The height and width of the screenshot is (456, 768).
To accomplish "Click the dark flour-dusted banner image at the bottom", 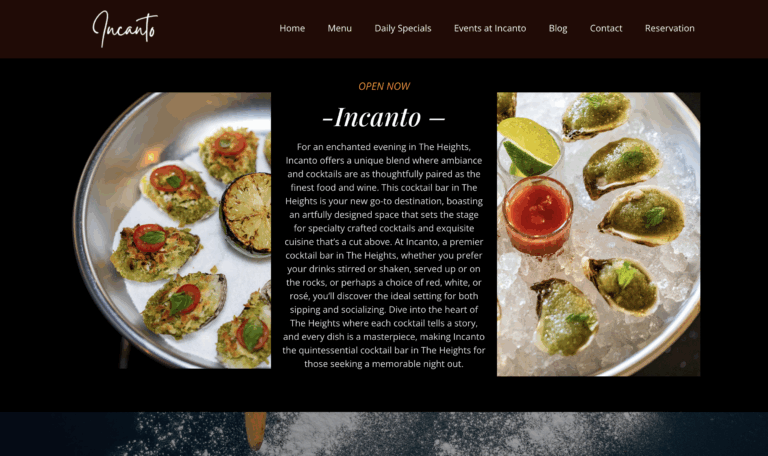I will point(384,434).
